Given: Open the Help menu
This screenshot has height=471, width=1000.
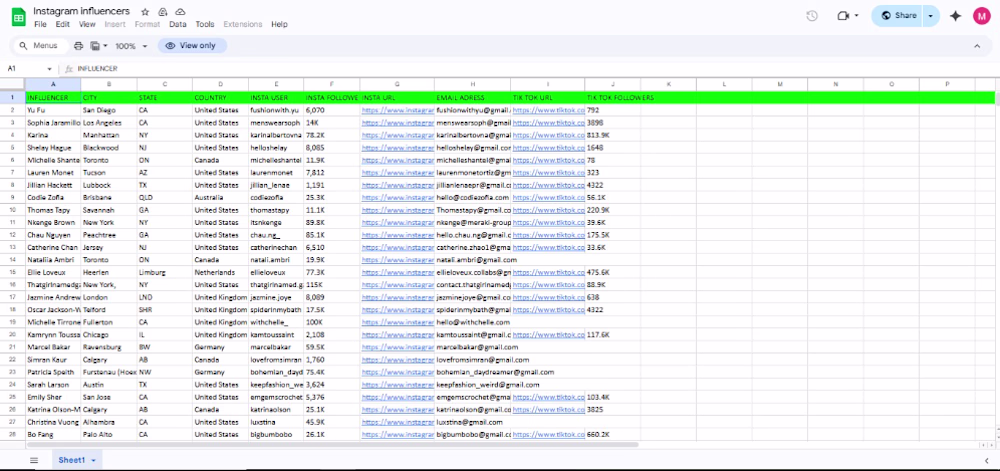Looking at the screenshot, I should coord(279,24).
